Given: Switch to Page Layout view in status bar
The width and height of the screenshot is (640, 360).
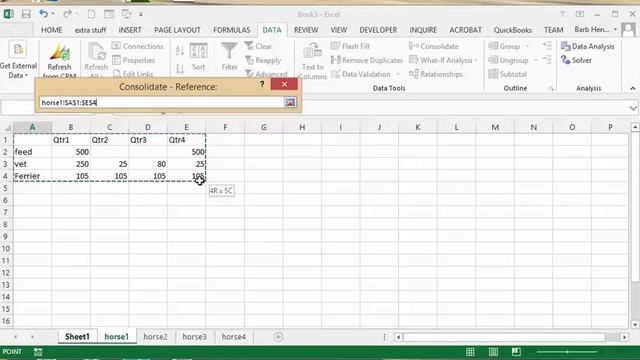Looking at the screenshot, I should click(493, 351).
